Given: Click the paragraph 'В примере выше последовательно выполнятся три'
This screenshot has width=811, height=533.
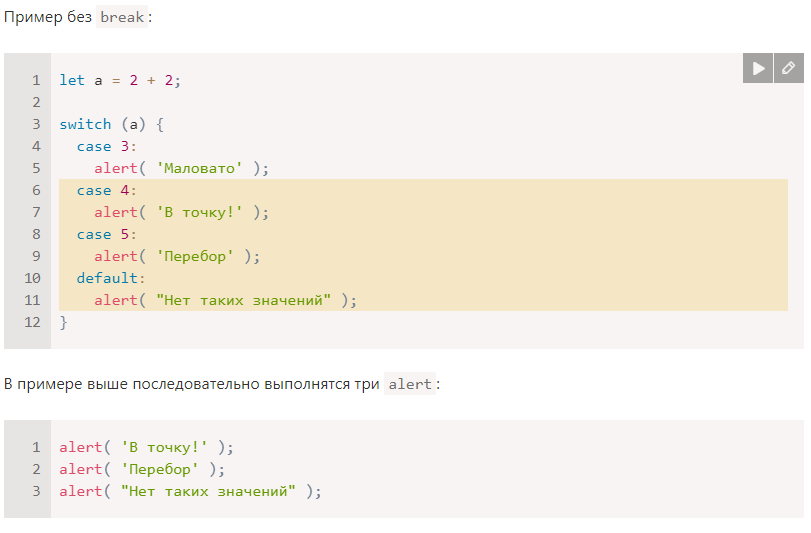Looking at the screenshot, I should [x=192, y=384].
